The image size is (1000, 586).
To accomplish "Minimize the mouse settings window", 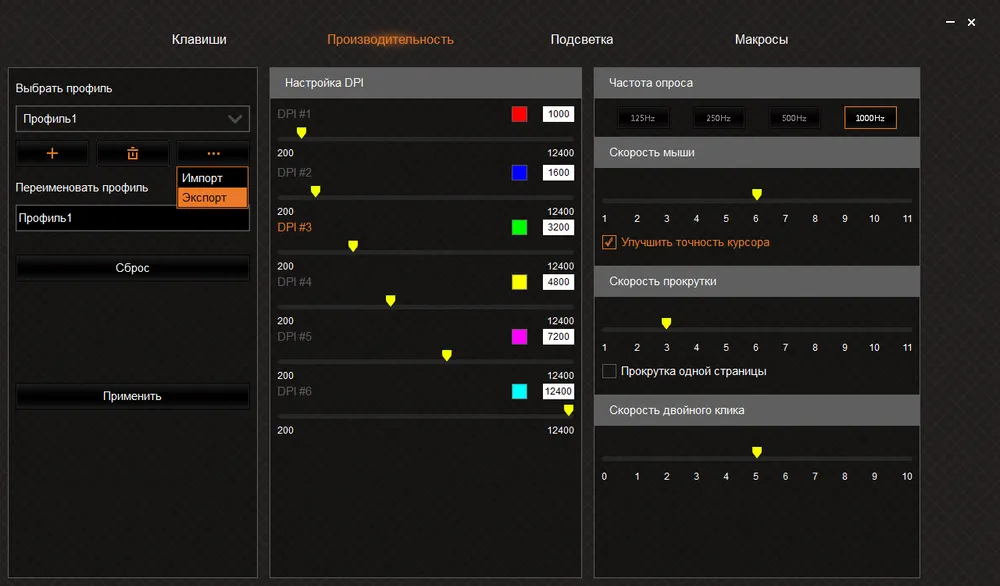I will pyautogui.click(x=950, y=22).
